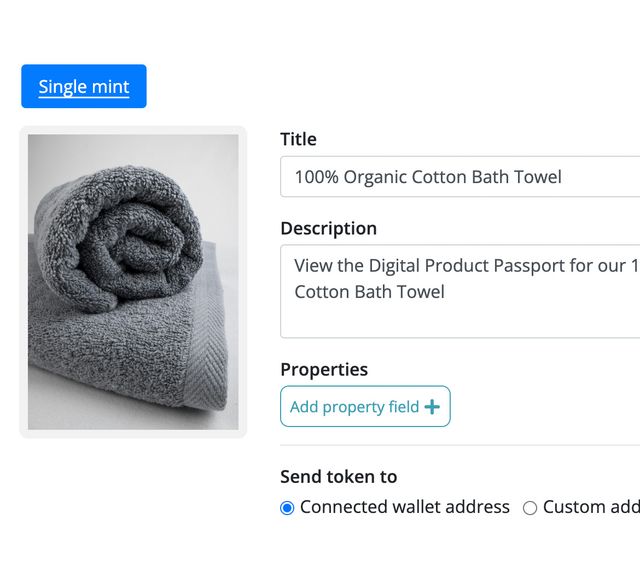Click the 'Connected wallet address' label text
This screenshot has width=640, height=585.
pyautogui.click(x=405, y=507)
